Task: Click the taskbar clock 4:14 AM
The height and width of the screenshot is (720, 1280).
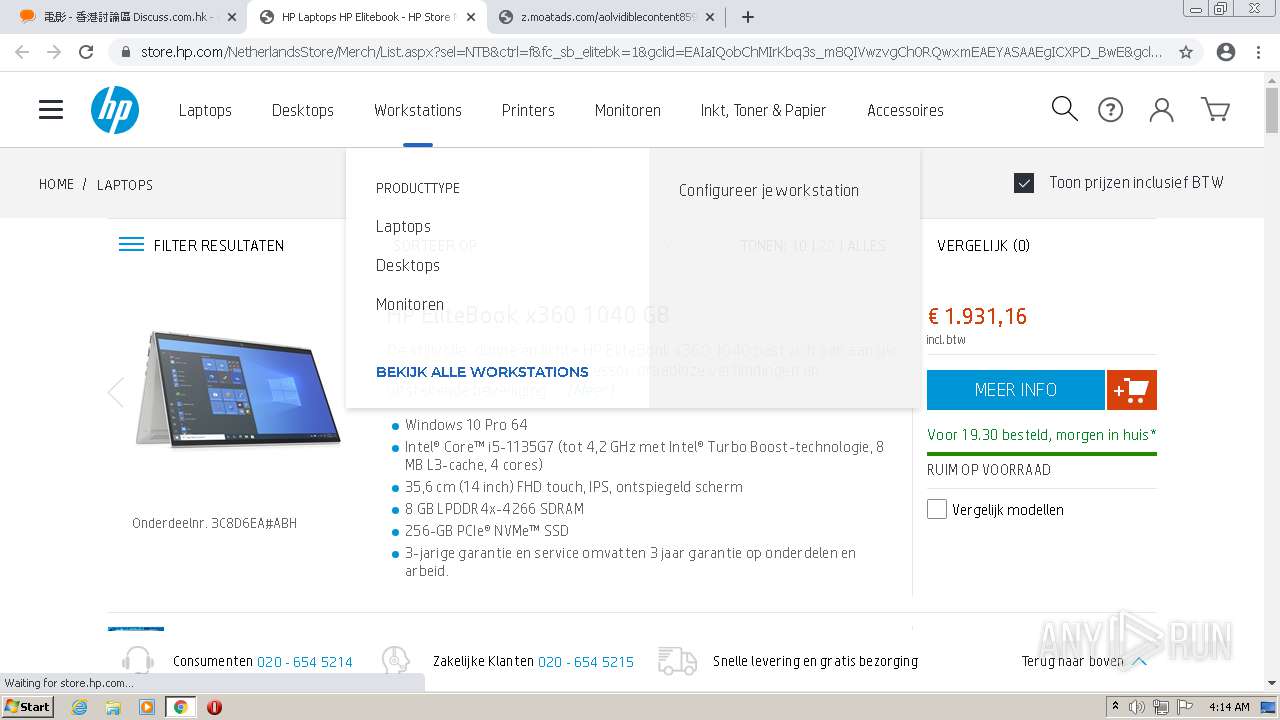Action: (x=1229, y=707)
